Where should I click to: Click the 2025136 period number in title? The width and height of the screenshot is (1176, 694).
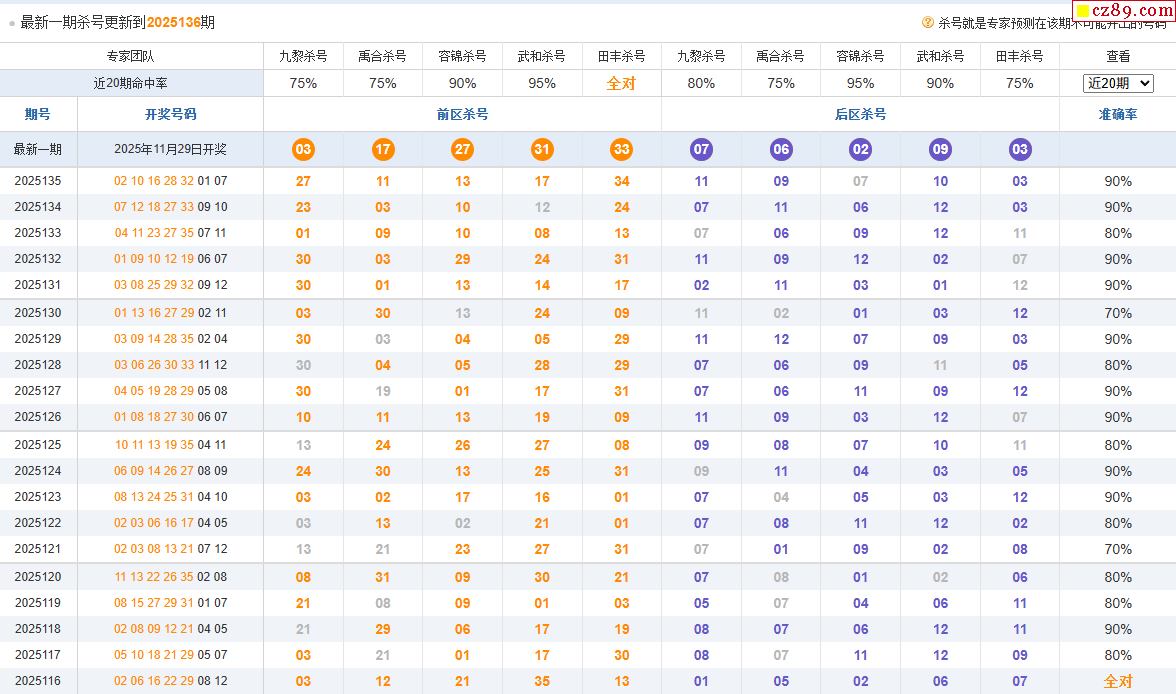[x=173, y=22]
